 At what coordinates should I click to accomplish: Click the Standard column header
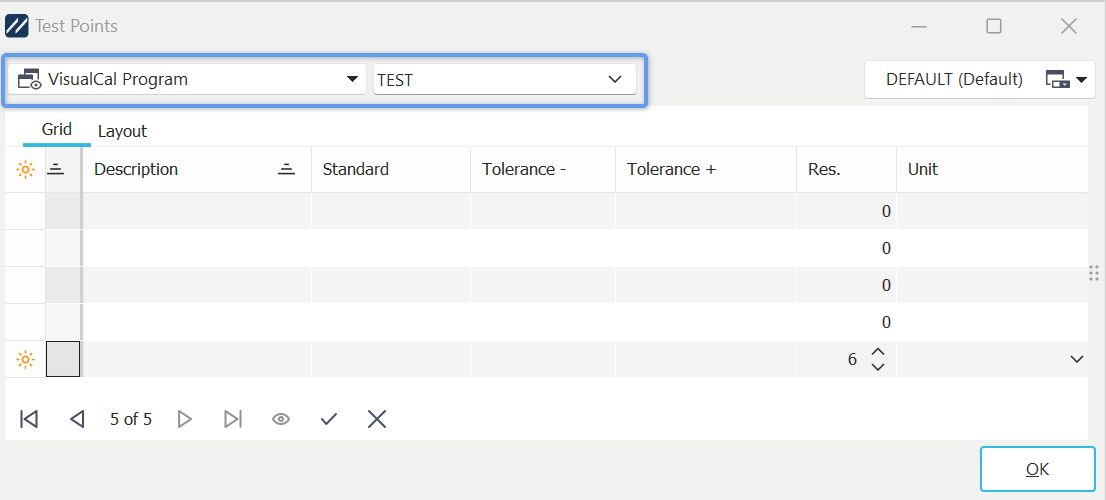click(391, 169)
